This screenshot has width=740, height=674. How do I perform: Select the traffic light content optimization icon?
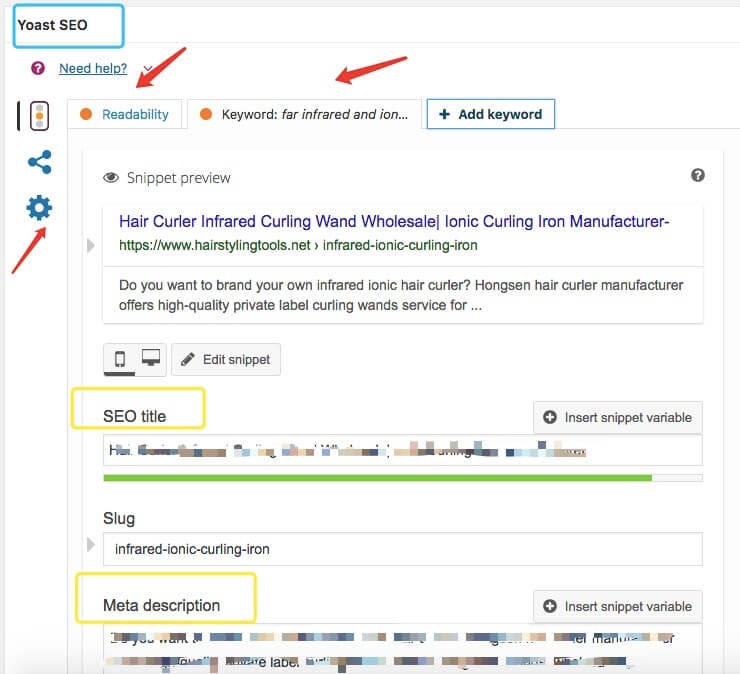pyautogui.click(x=40, y=116)
